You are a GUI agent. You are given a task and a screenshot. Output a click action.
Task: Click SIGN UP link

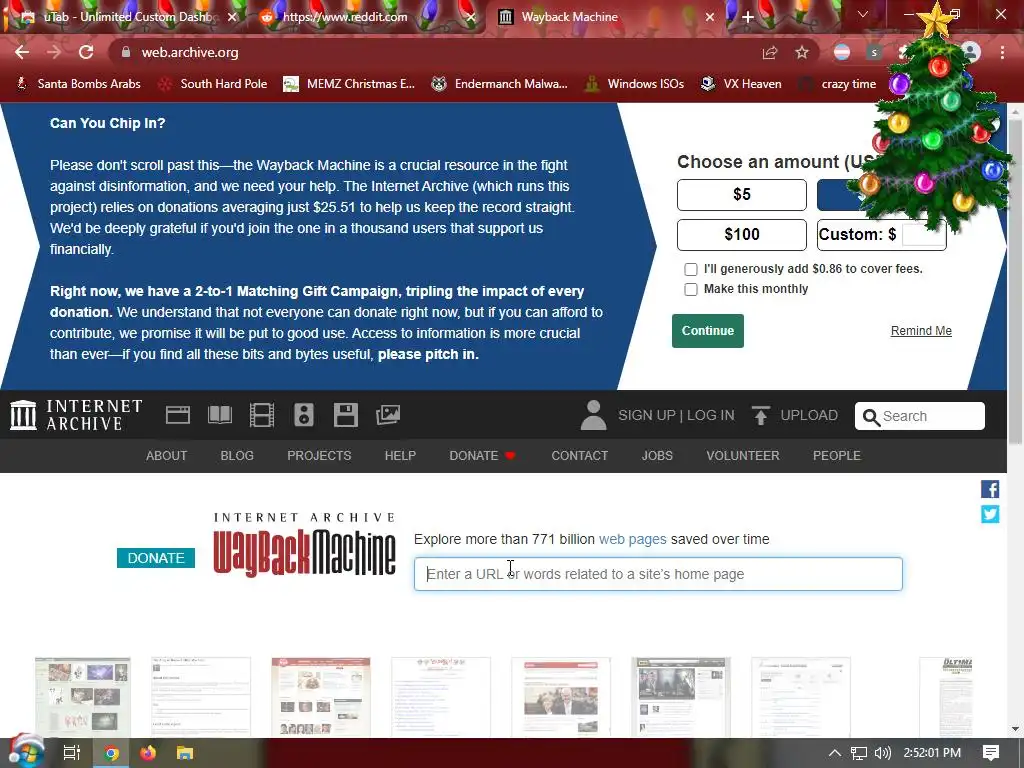coord(647,415)
